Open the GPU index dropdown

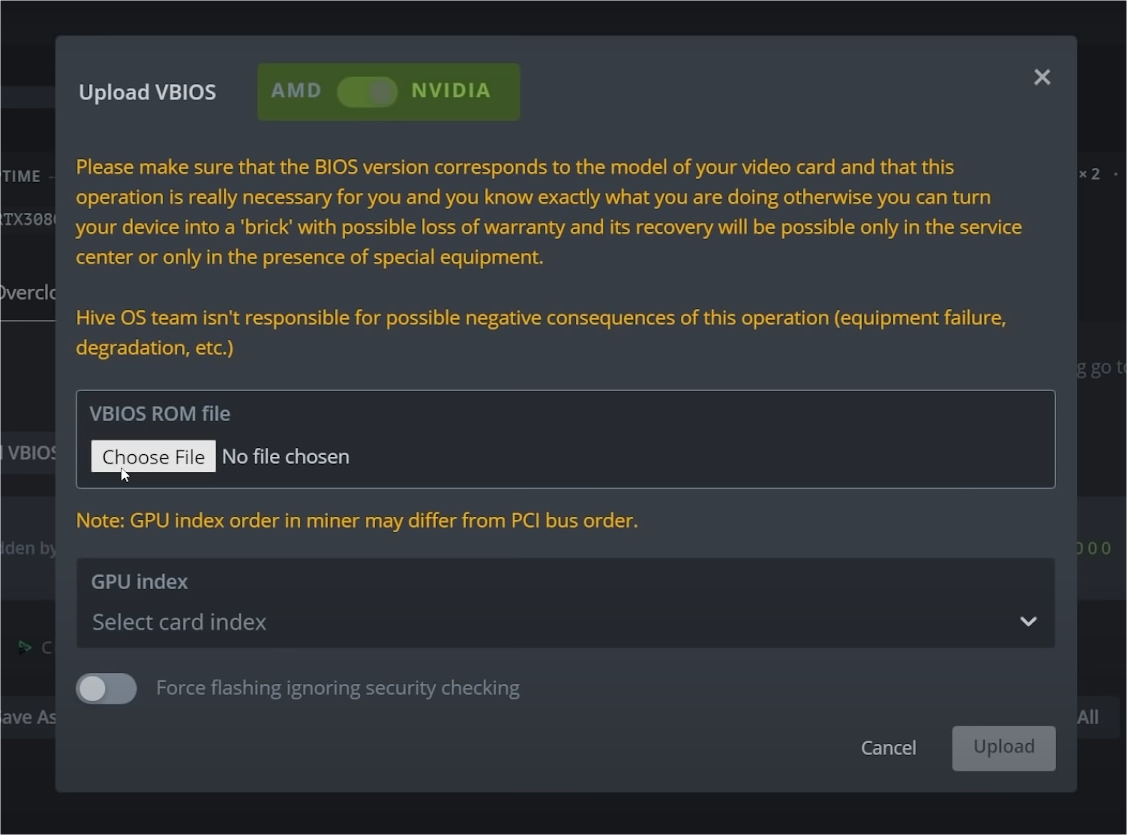coord(565,603)
